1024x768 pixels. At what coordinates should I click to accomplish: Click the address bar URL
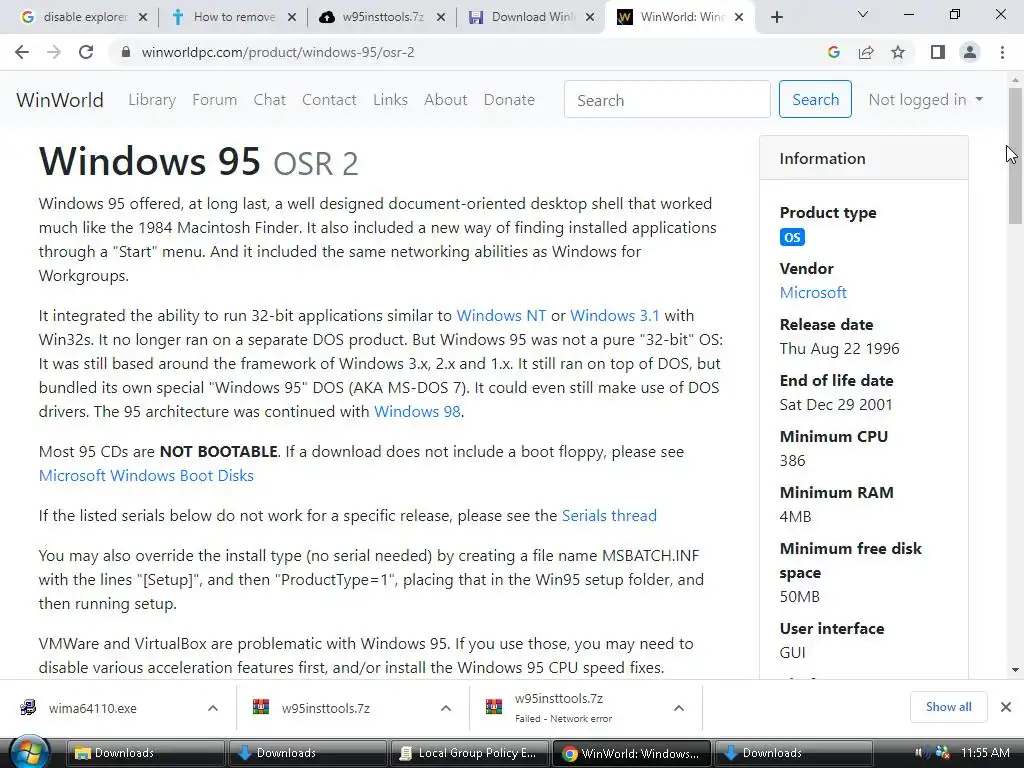click(278, 52)
